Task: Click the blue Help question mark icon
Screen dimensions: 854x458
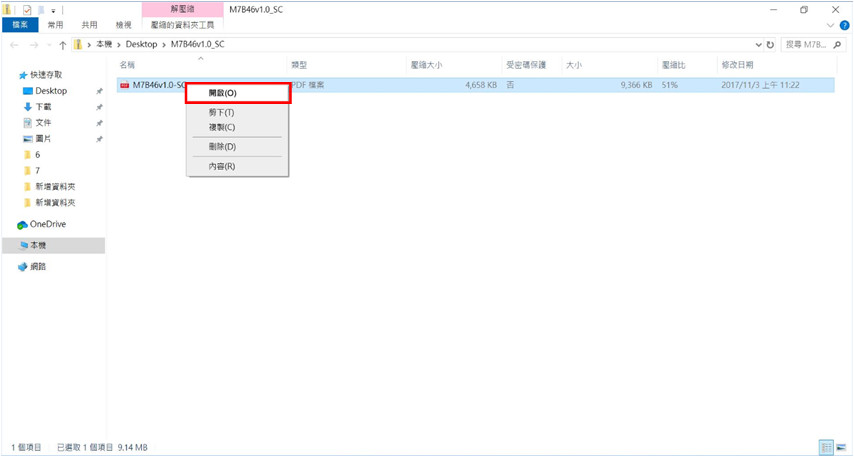Action: click(844, 25)
